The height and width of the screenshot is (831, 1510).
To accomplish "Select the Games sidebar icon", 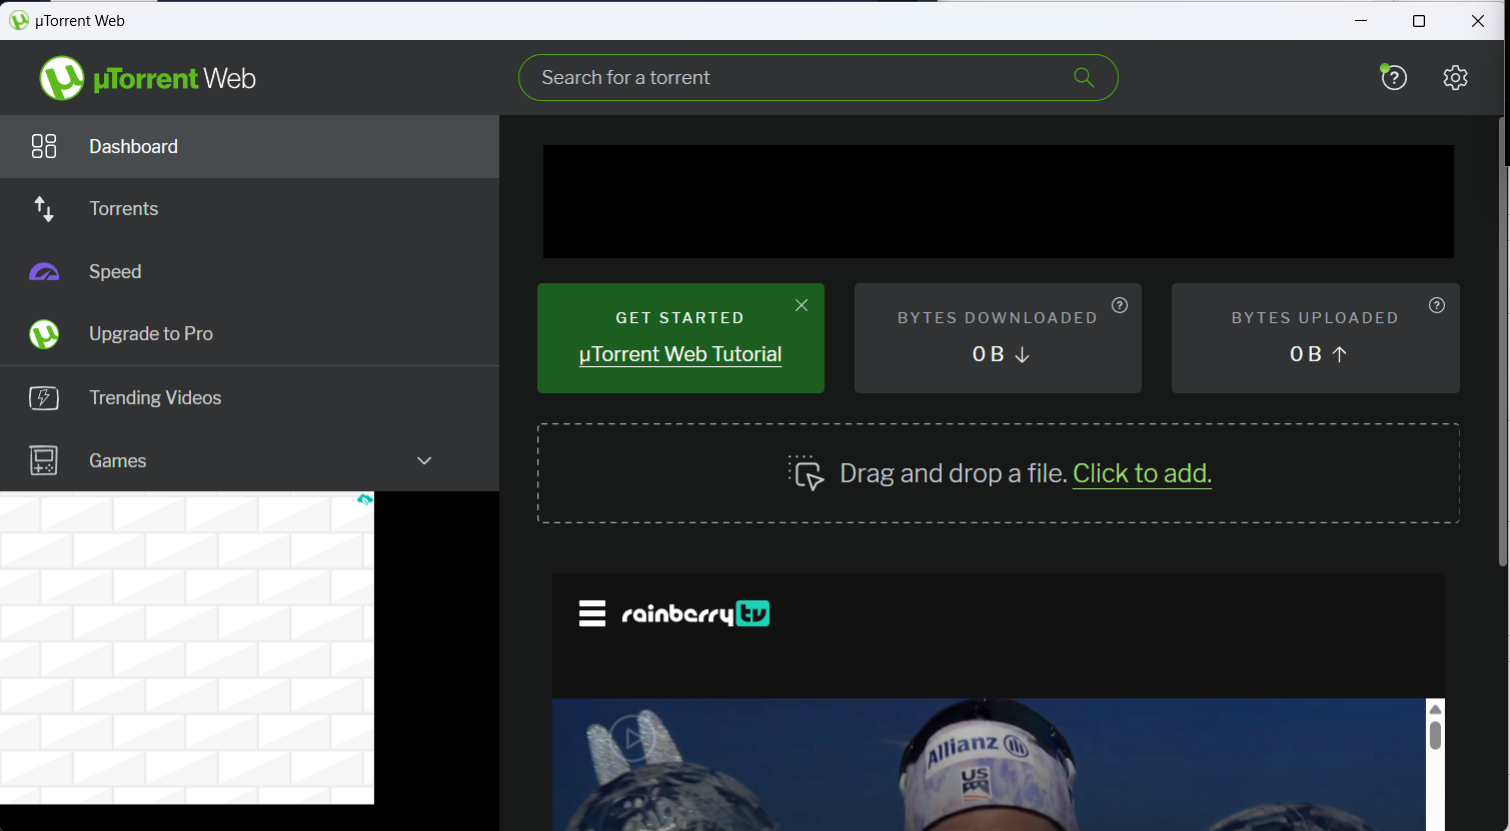I will 44,460.
